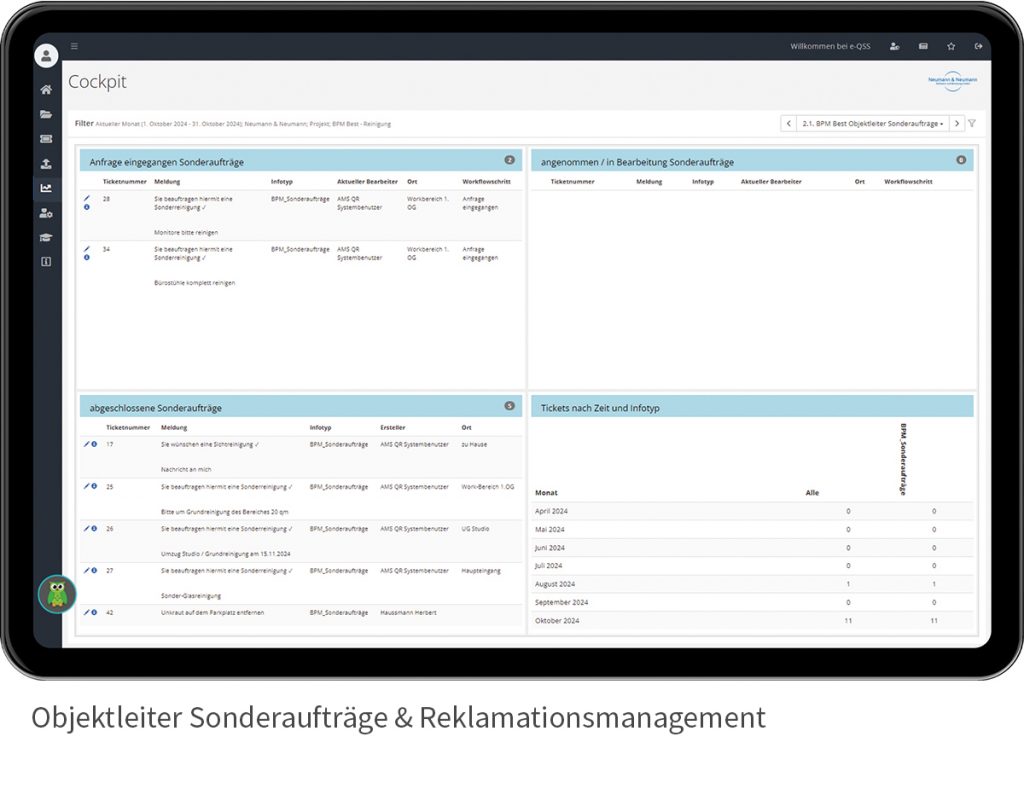
Task: Open the info panel icon in sidebar
Action: 44,261
